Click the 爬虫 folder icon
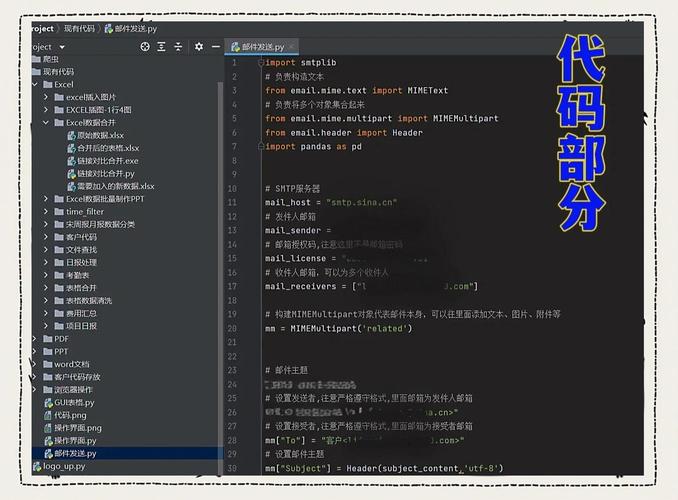 36,59
